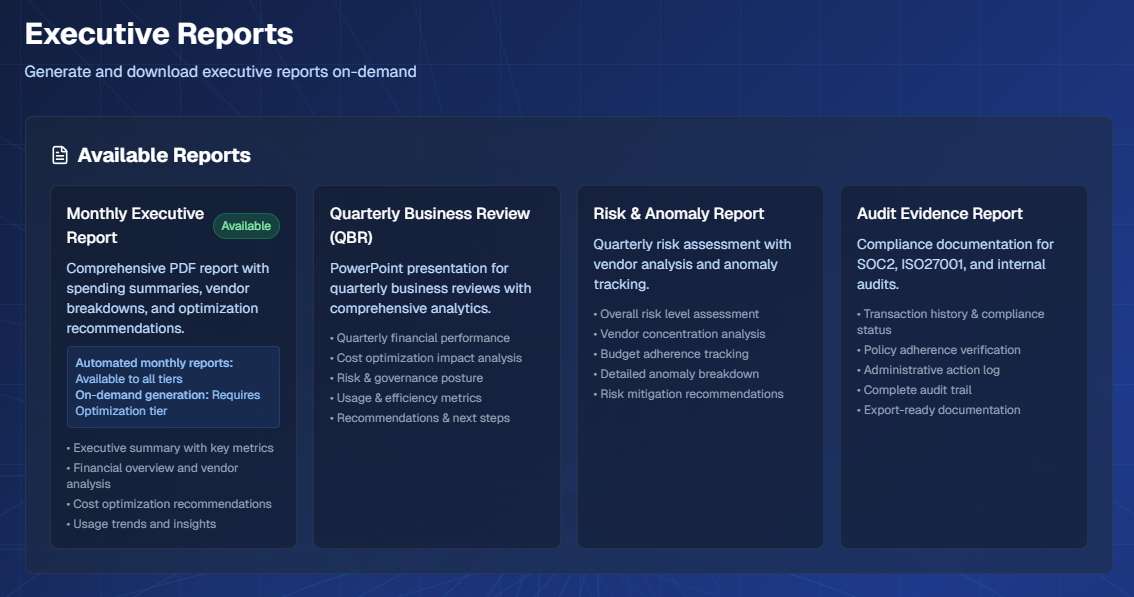Click 'Executive summary with key metrics' bullet
This screenshot has height=597, width=1134.
170,448
